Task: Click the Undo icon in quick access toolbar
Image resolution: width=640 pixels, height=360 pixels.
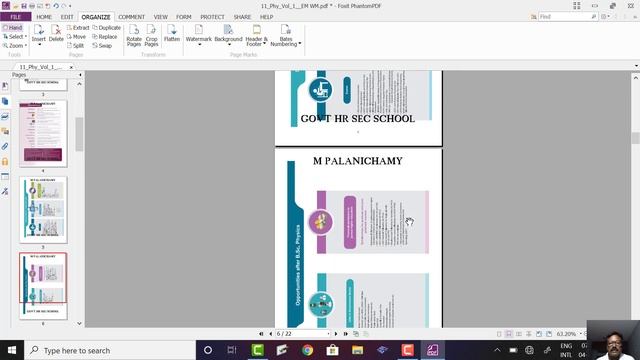Action: point(56,6)
